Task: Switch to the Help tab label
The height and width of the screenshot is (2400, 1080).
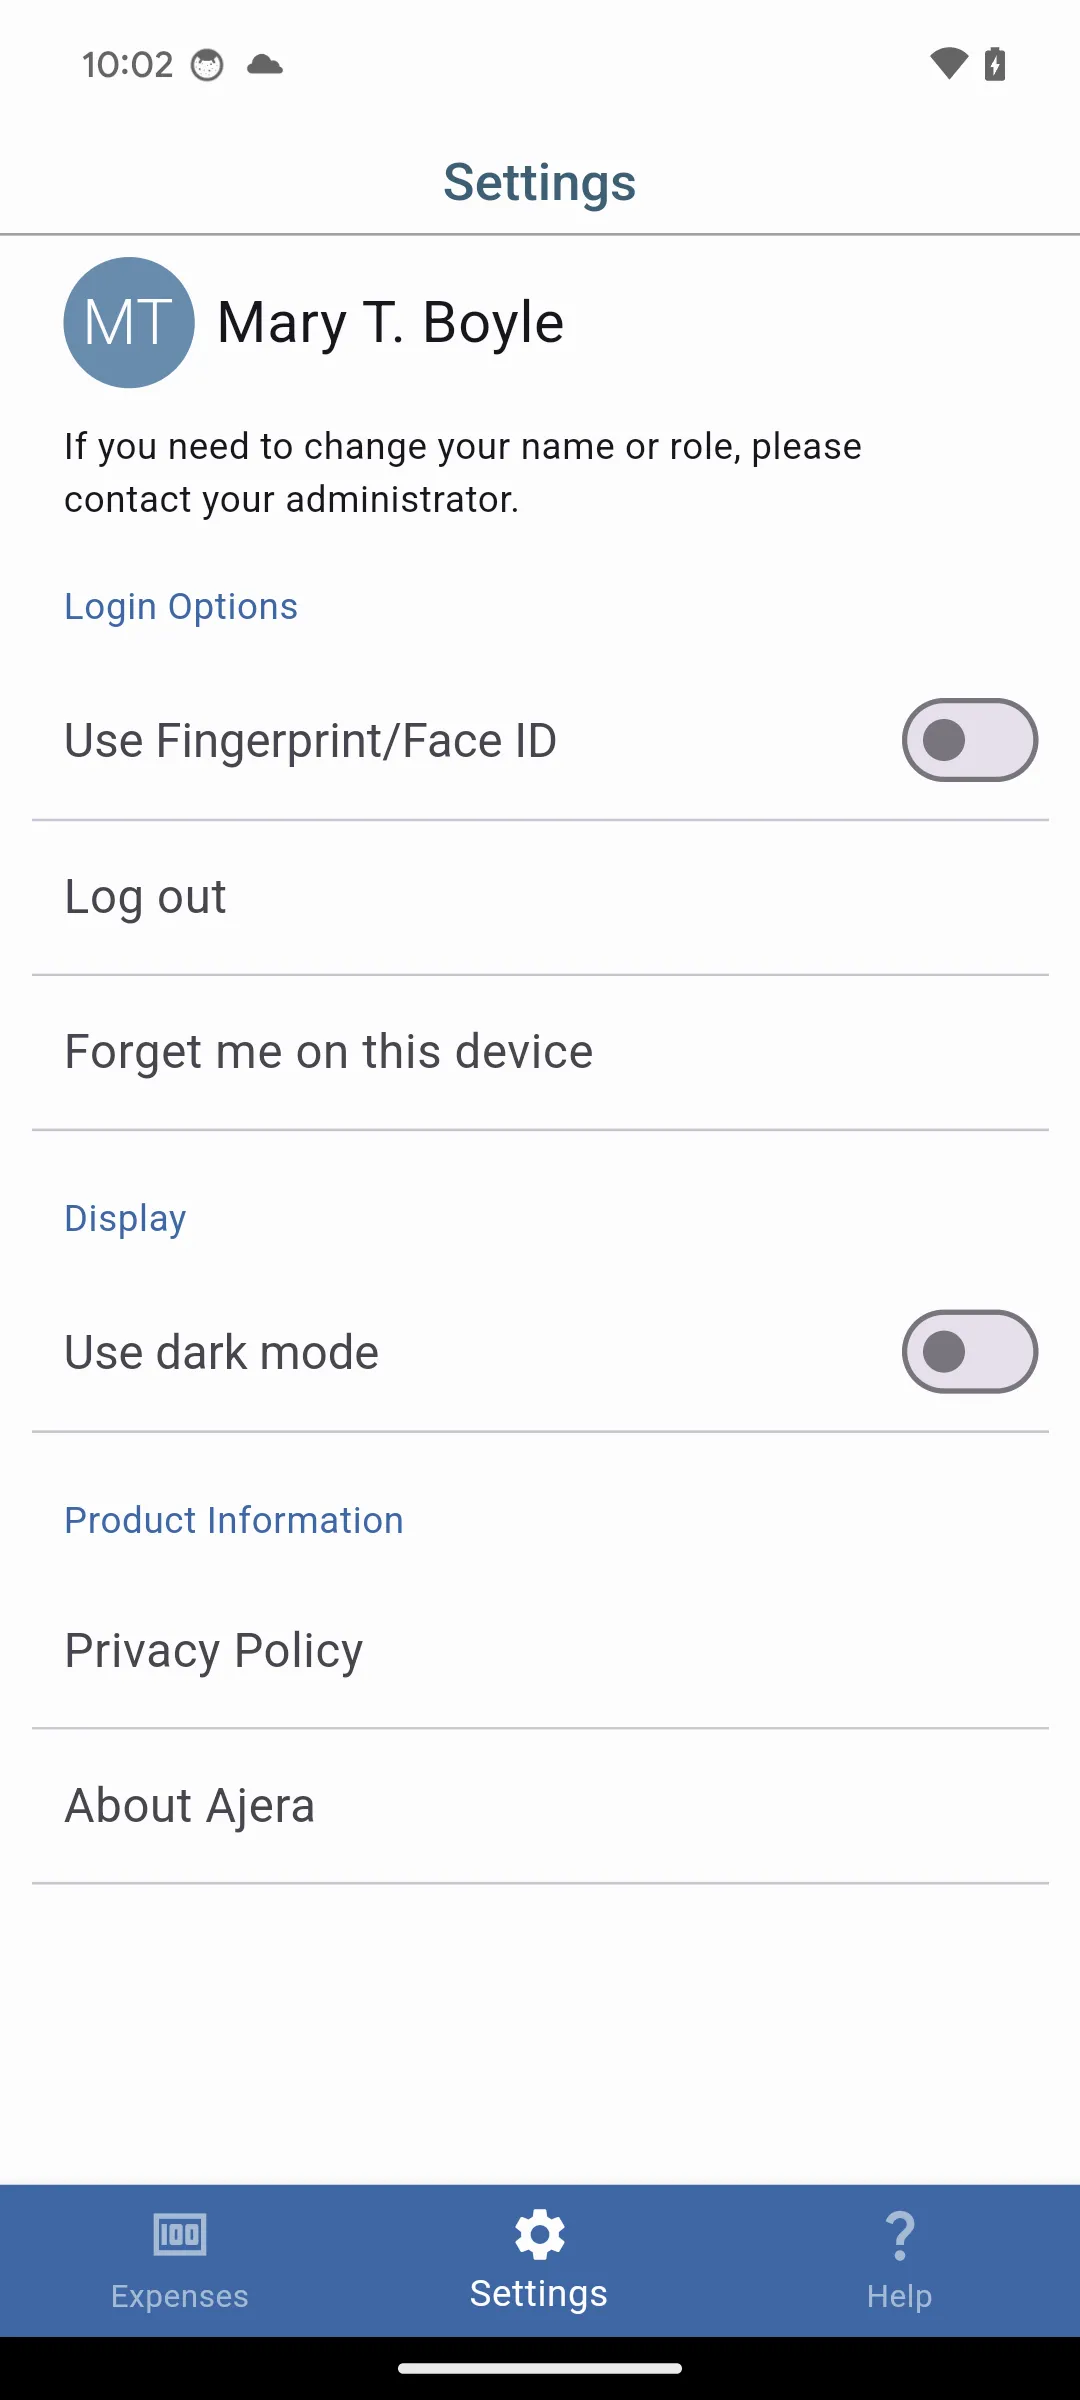Action: pos(900,2296)
